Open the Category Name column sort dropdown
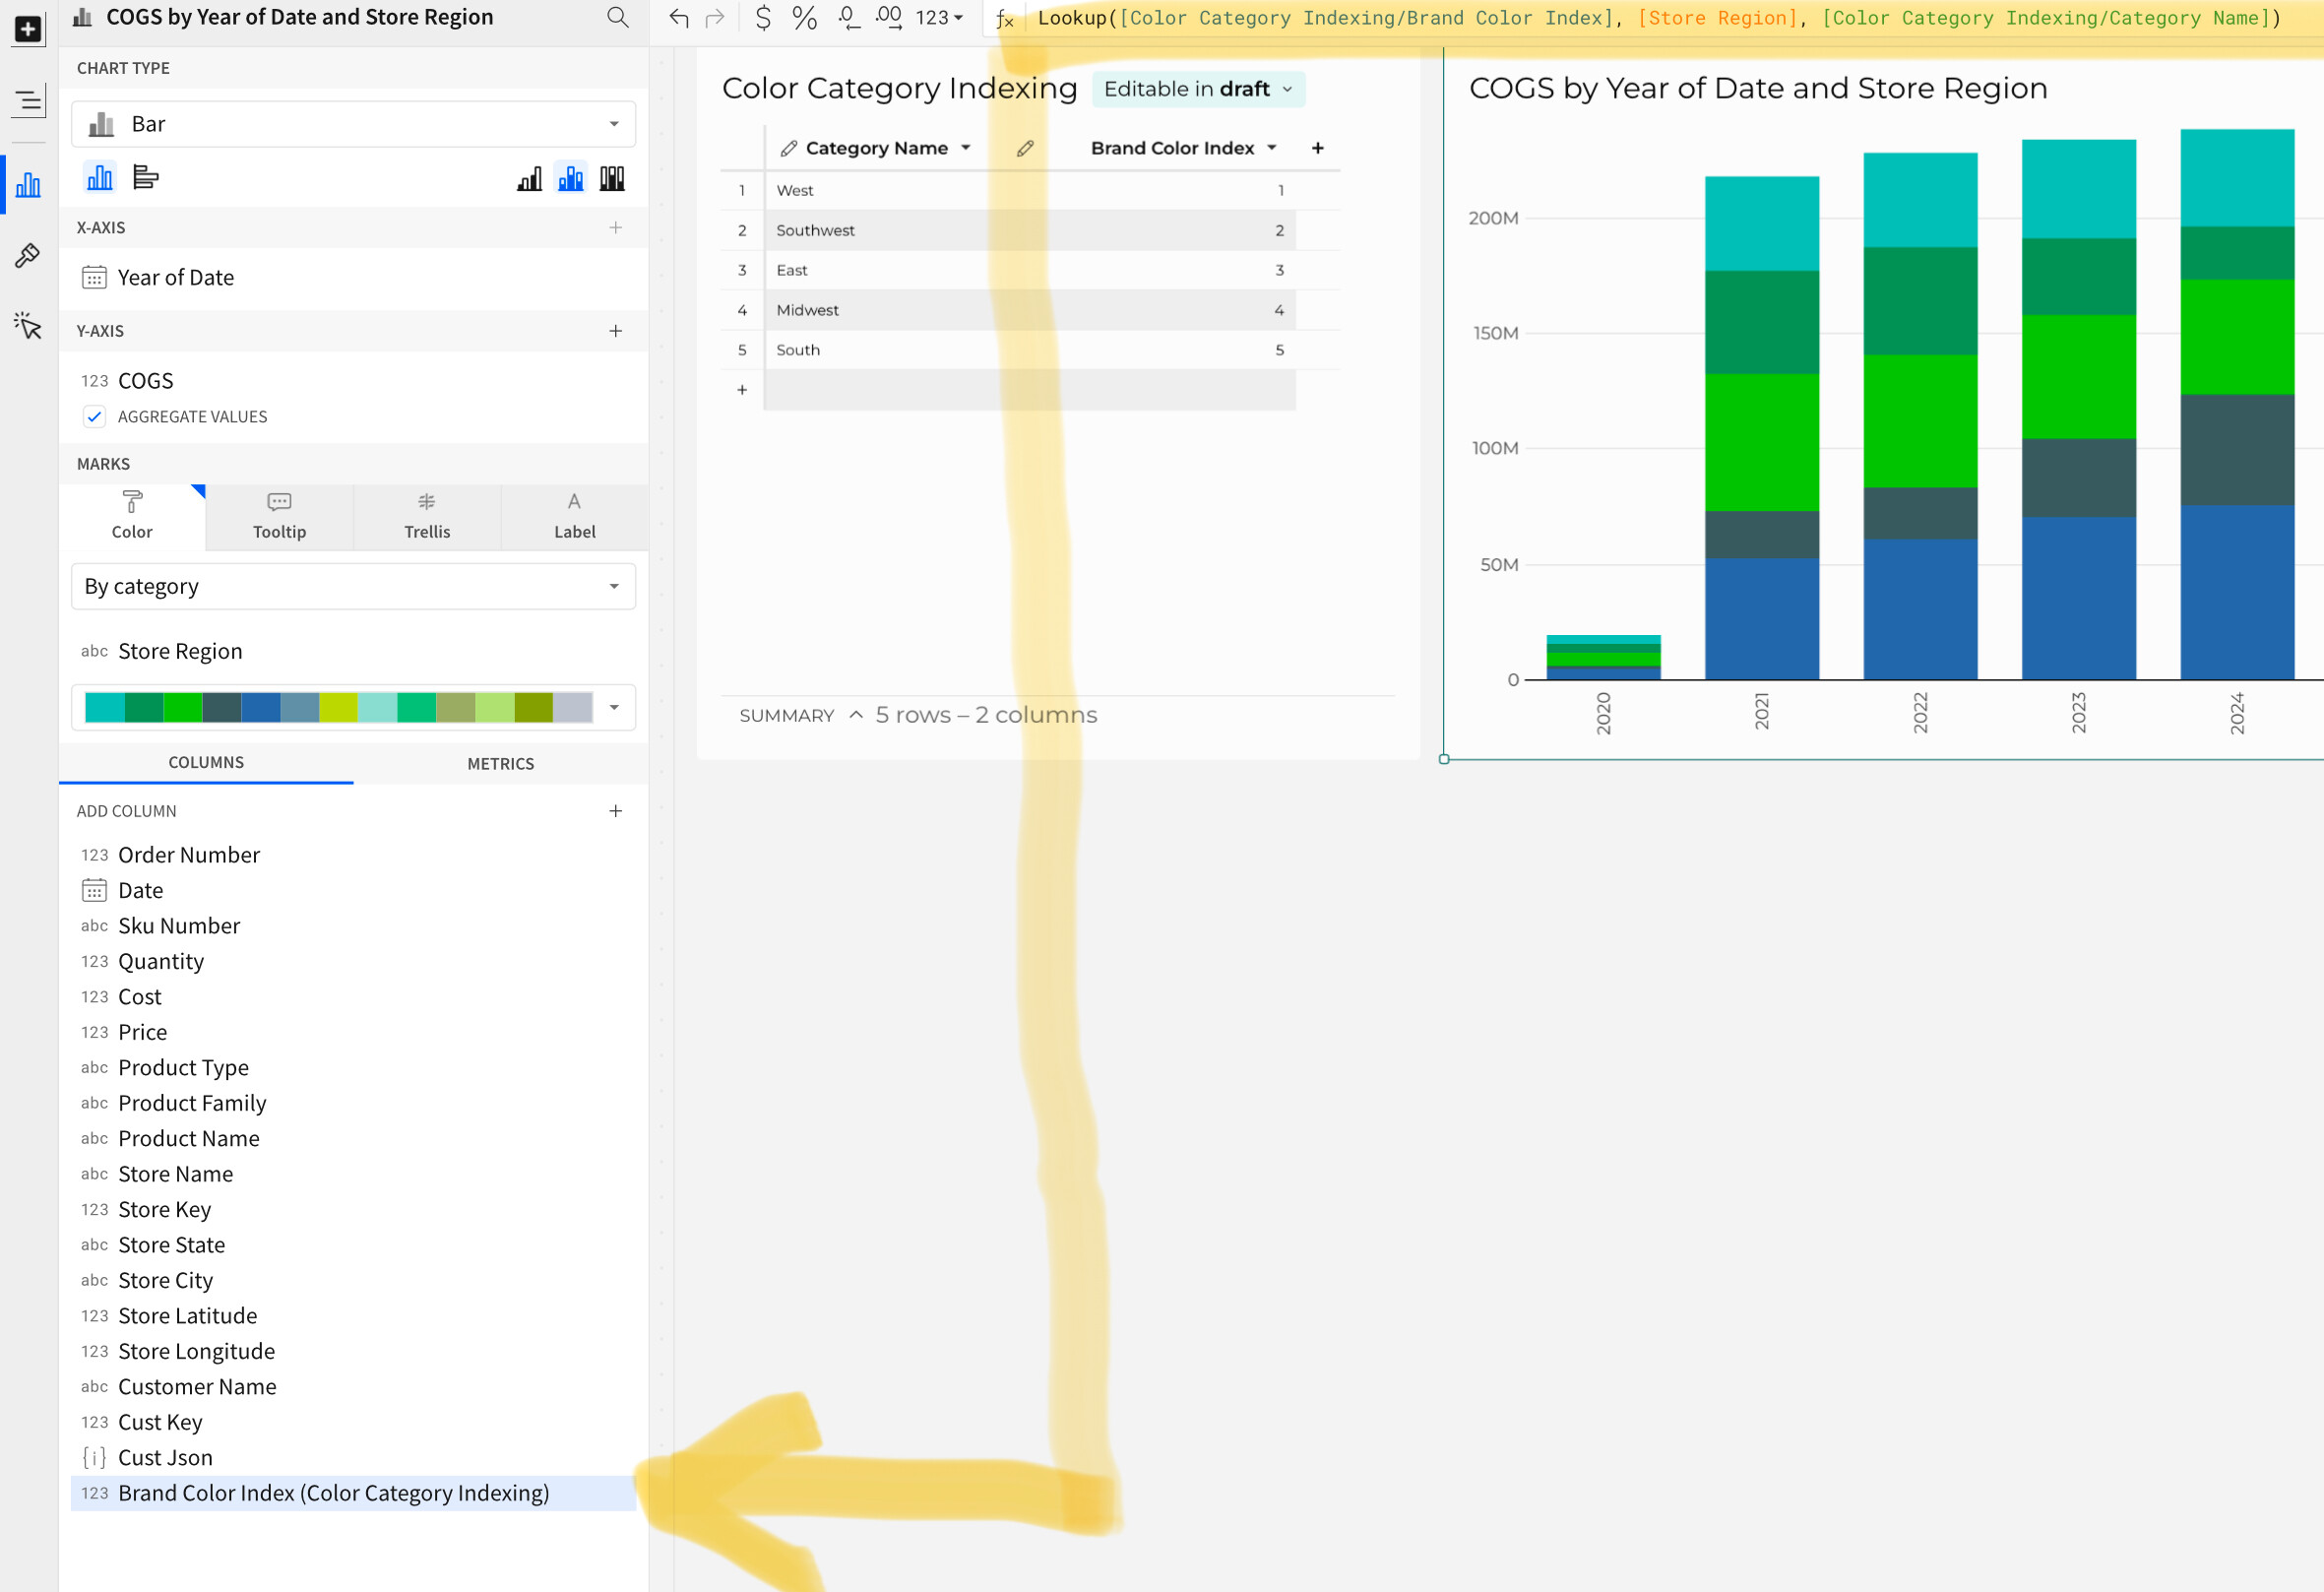This screenshot has height=1592, width=2324. [x=966, y=147]
